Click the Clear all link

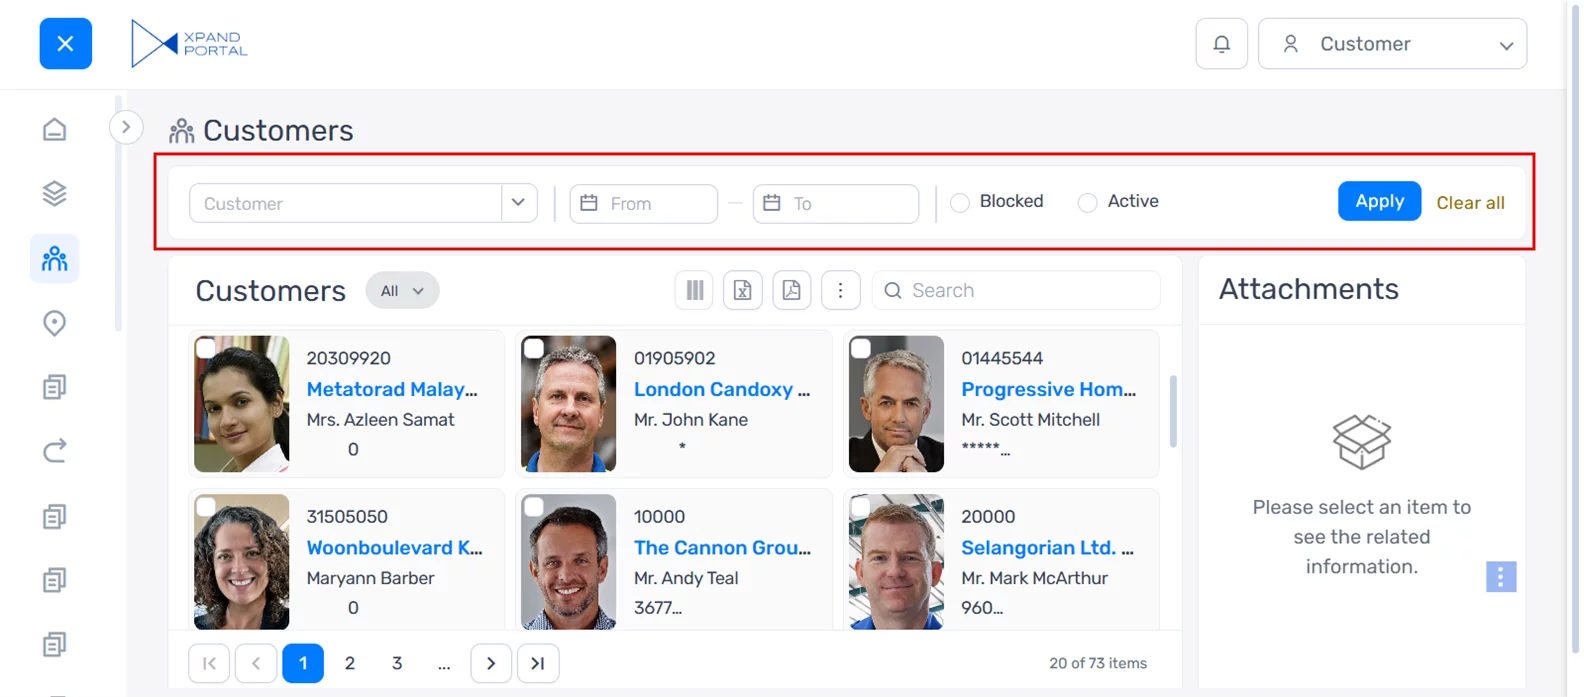click(x=1470, y=203)
